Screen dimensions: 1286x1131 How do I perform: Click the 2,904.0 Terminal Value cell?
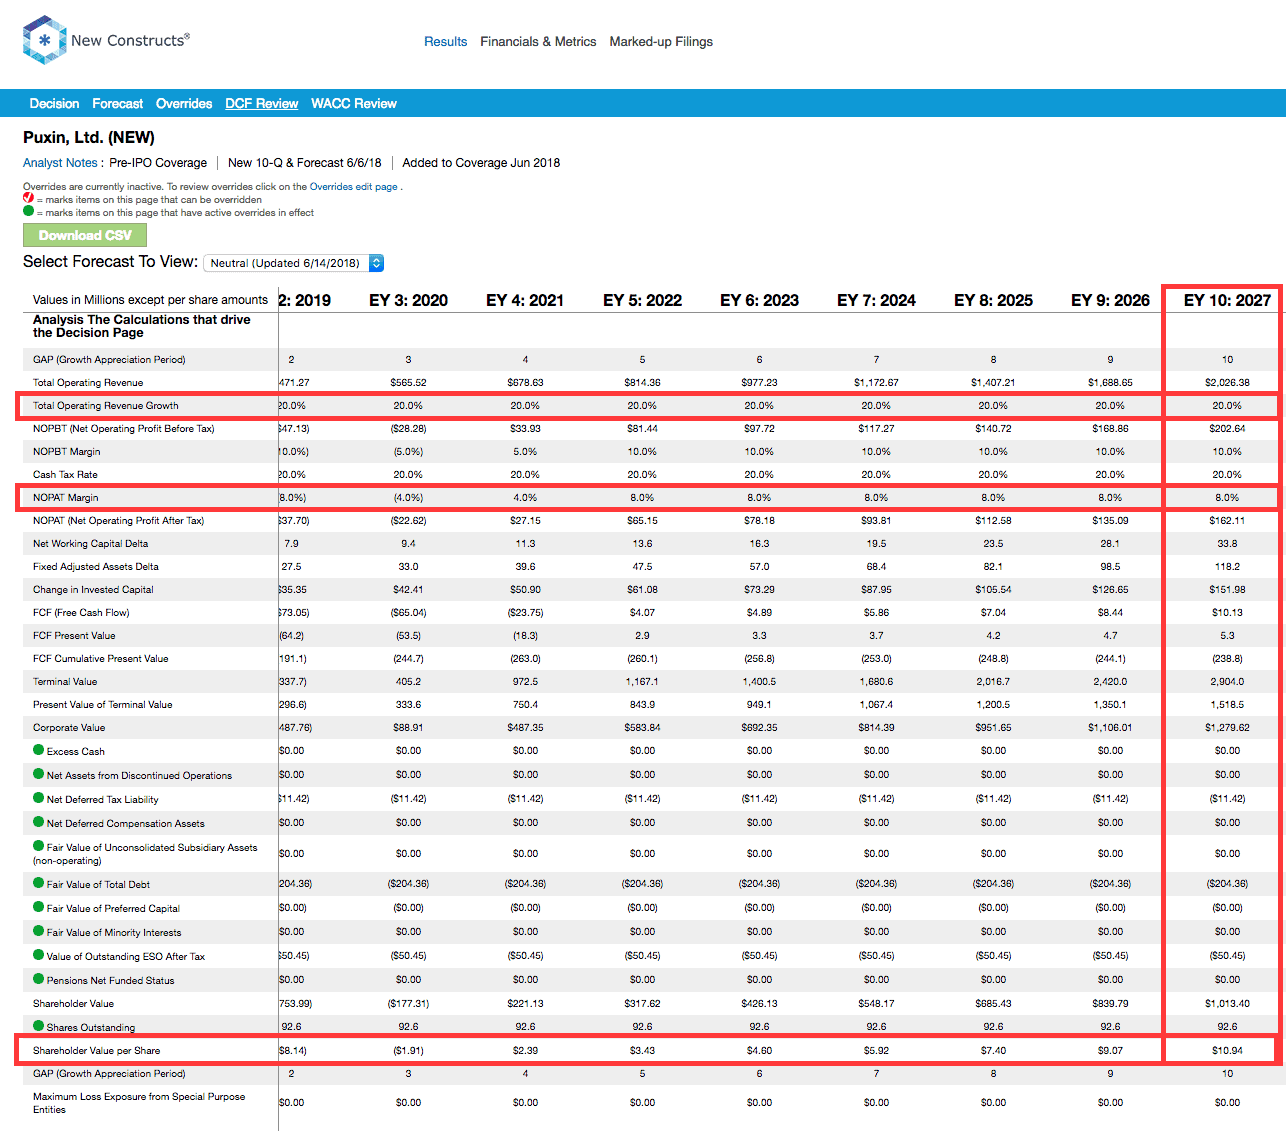click(1227, 682)
